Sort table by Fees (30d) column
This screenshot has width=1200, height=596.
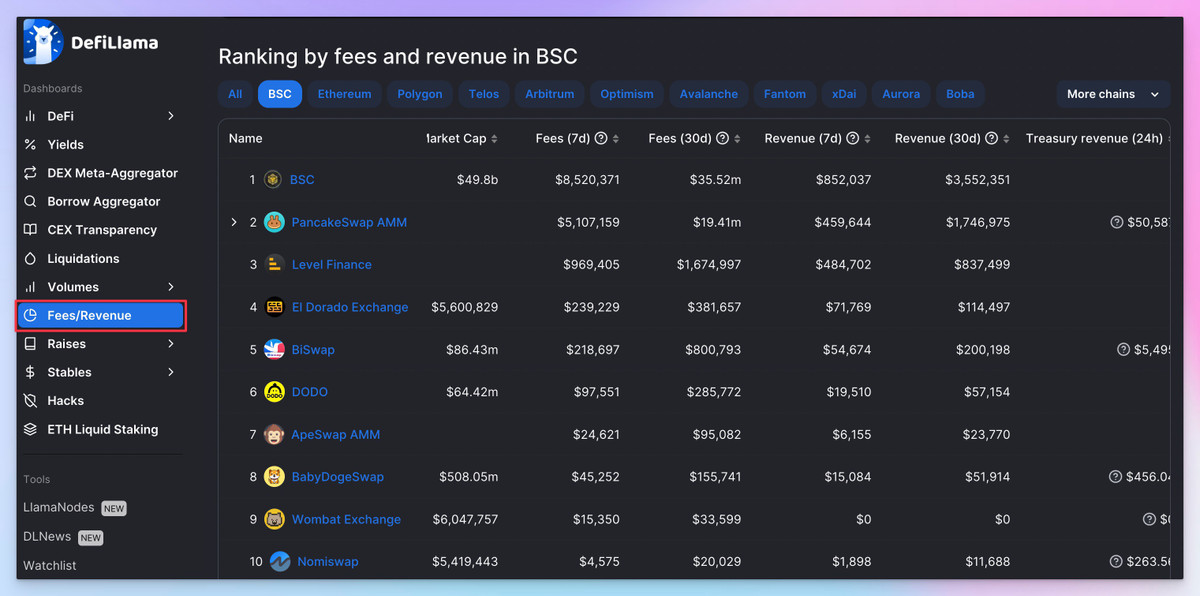point(738,139)
